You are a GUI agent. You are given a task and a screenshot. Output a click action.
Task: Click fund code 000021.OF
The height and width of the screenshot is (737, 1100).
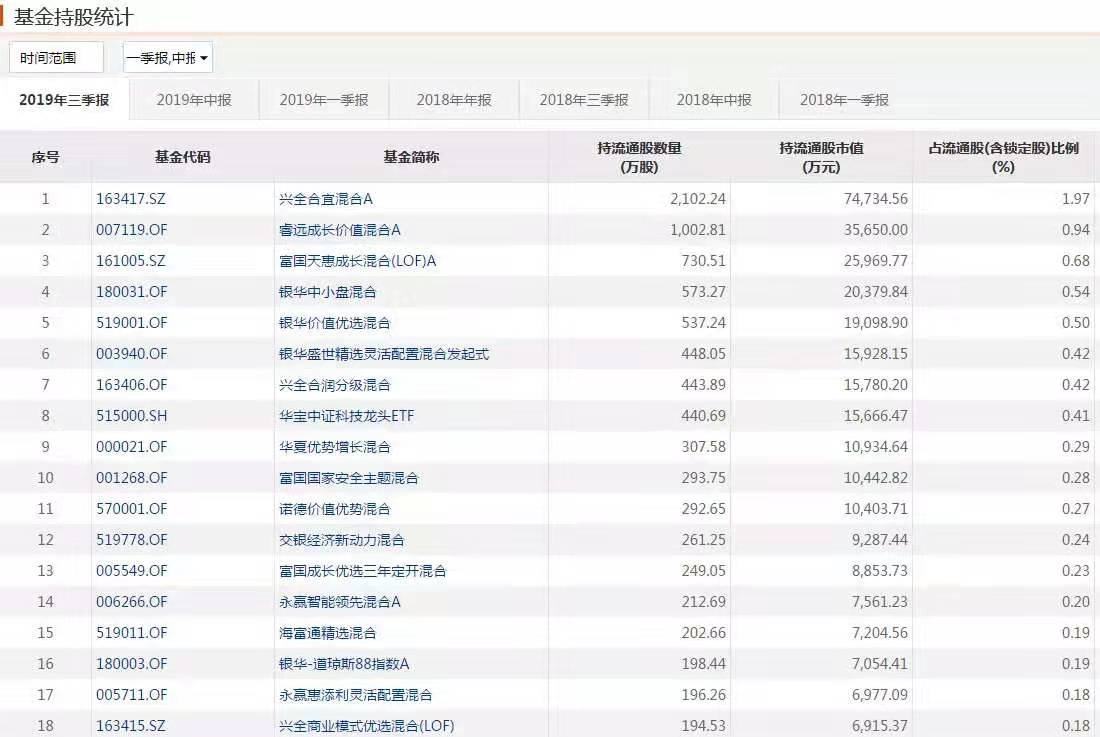pyautogui.click(x=132, y=447)
